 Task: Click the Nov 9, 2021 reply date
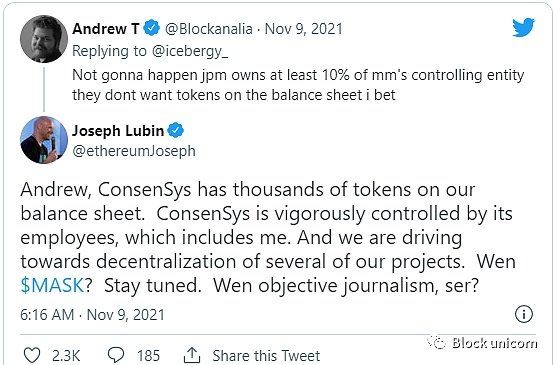303,29
